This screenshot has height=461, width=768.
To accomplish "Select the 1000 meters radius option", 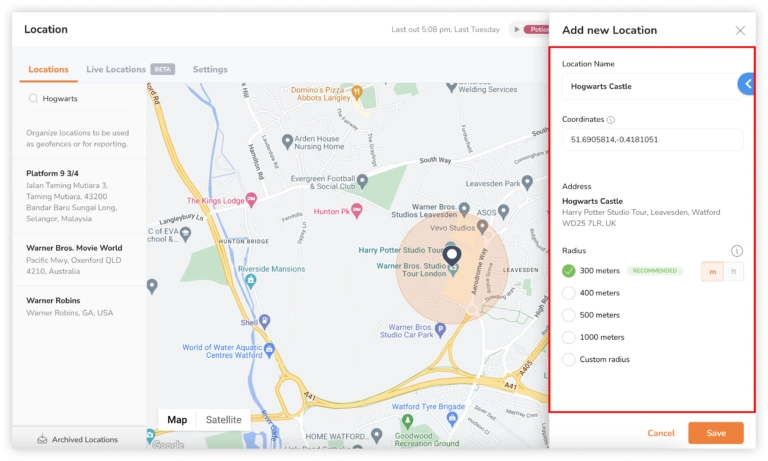I will tap(569, 337).
